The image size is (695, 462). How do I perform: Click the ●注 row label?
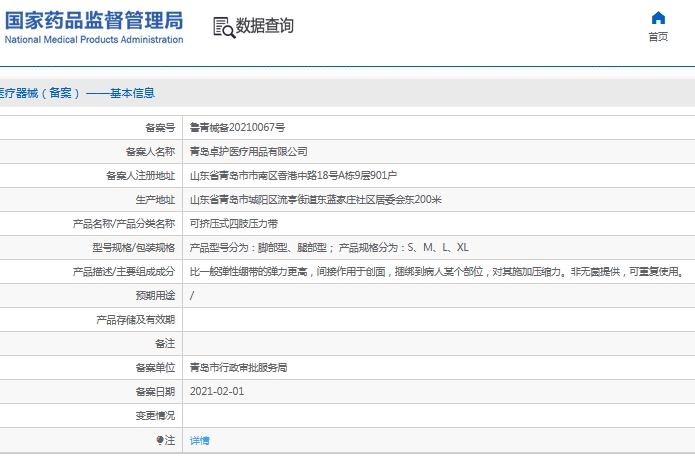coord(166,440)
